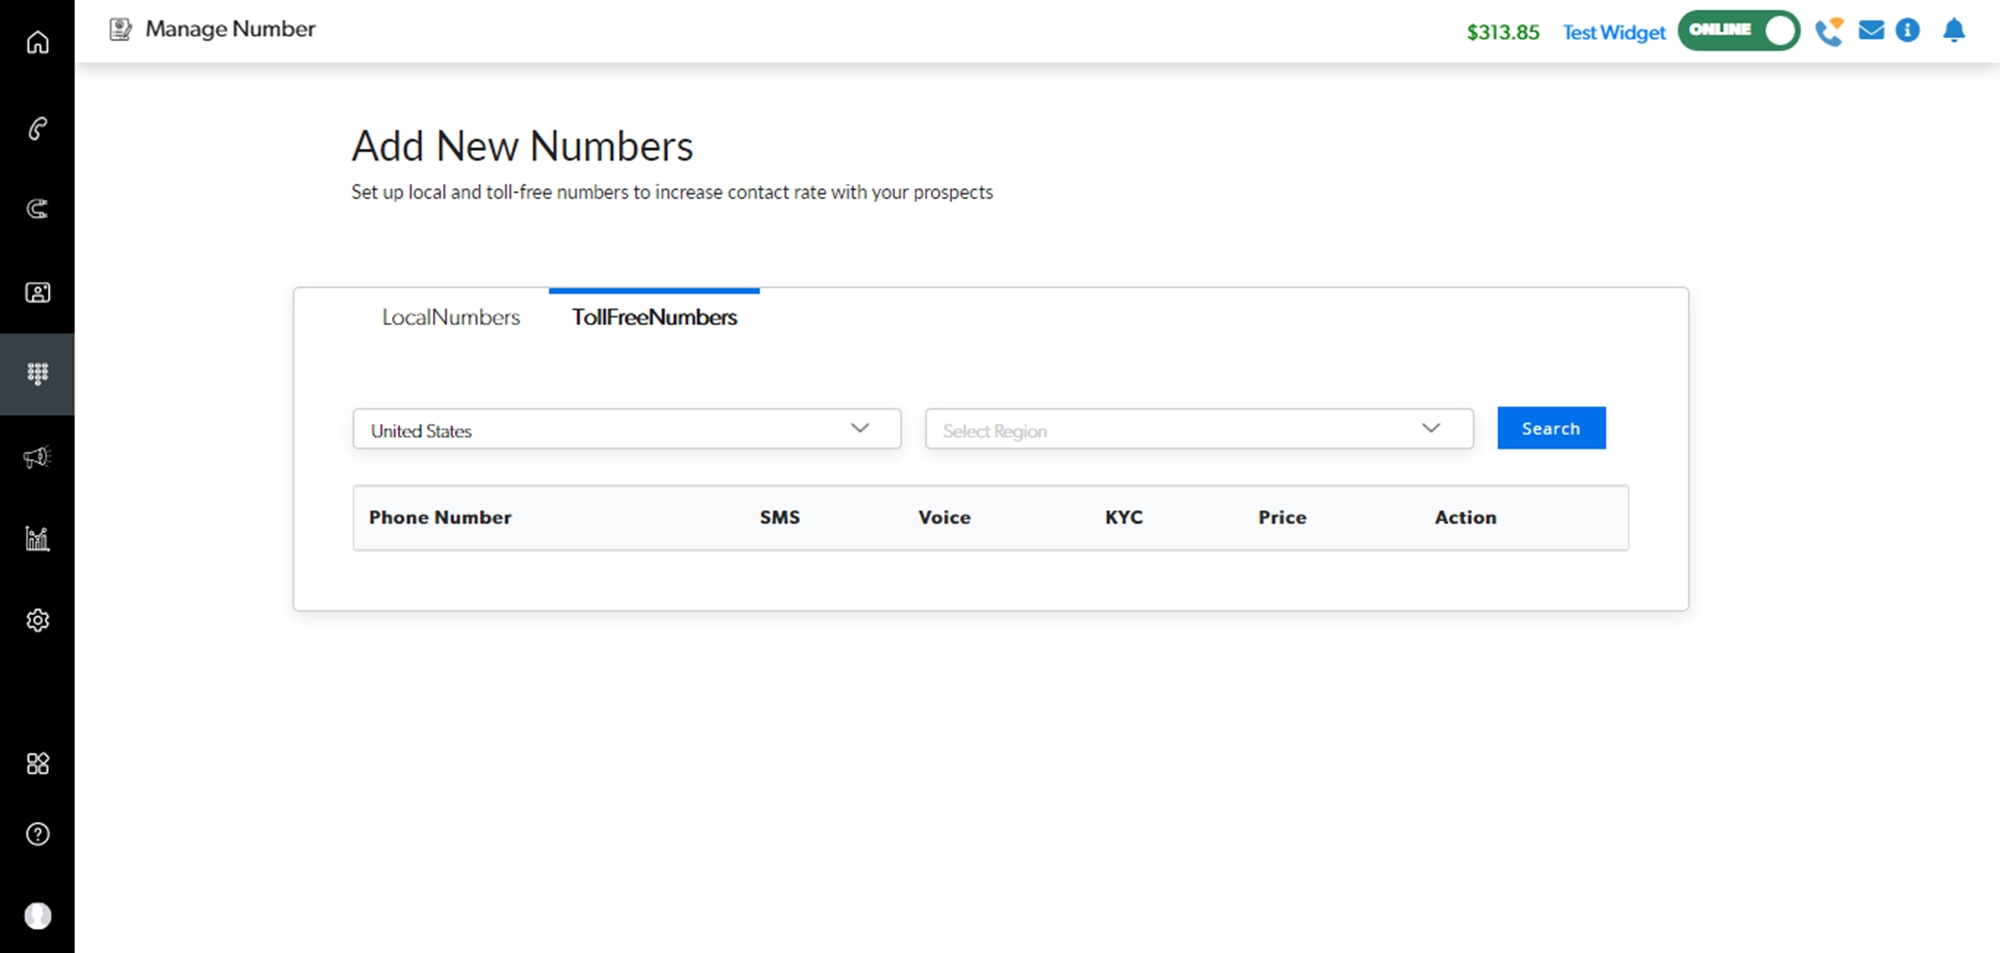Open the envelope messages icon
The image size is (2000, 953).
pos(1871,31)
